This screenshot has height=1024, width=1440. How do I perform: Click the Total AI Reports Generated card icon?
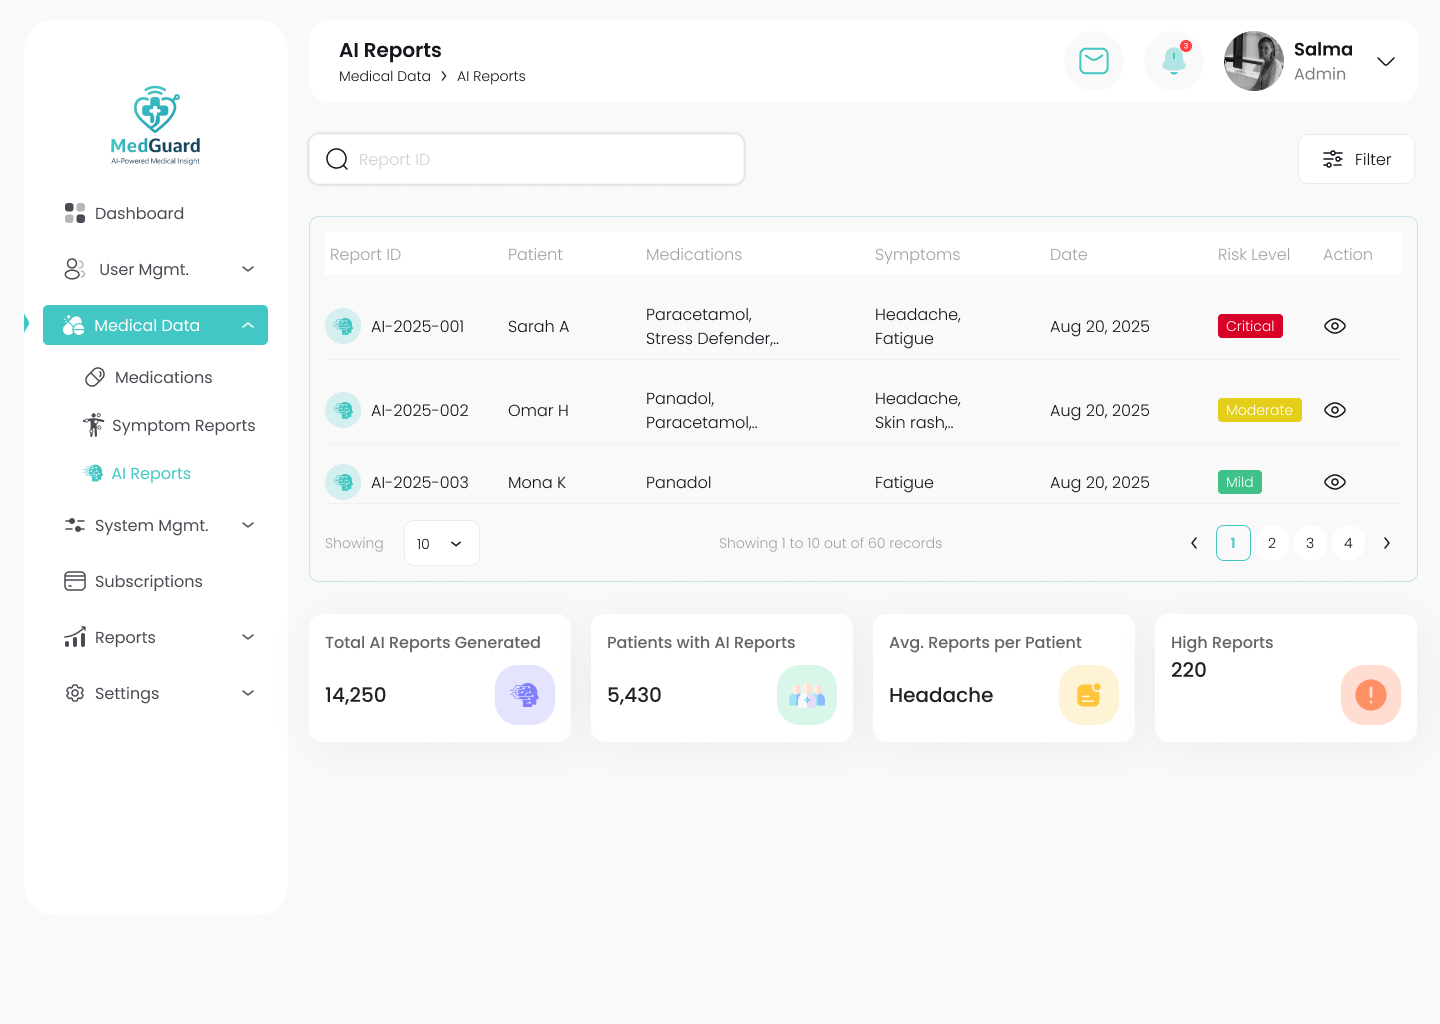tap(525, 695)
